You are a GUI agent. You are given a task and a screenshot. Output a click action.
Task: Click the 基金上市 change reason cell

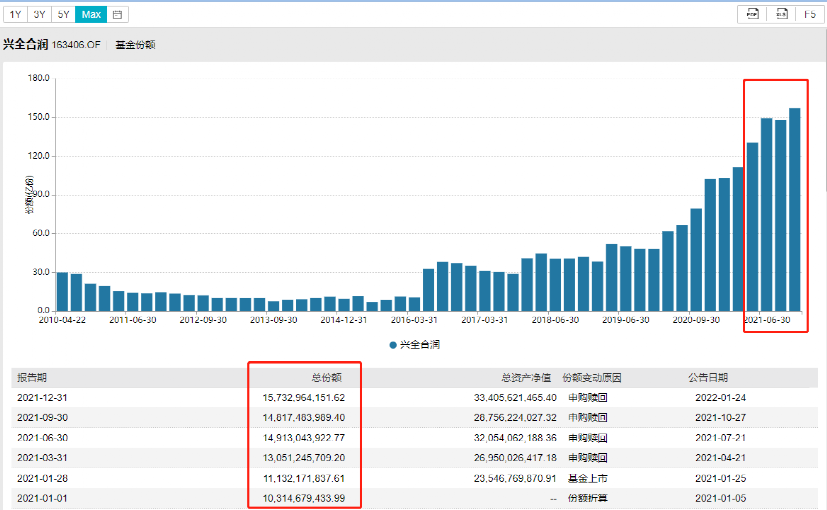pos(585,477)
